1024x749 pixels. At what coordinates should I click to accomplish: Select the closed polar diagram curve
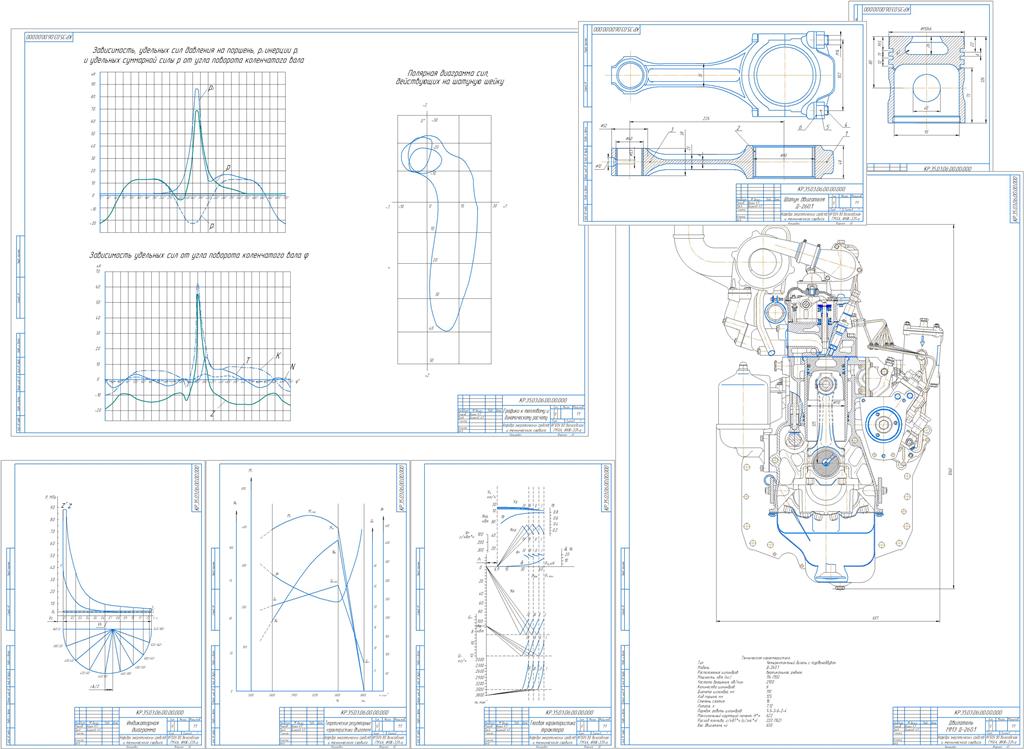pyautogui.click(x=440, y=232)
